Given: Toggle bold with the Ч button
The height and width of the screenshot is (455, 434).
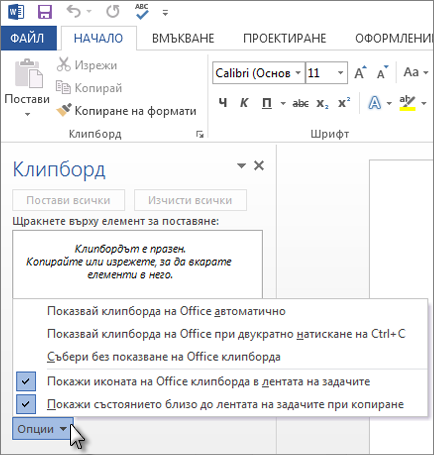Looking at the screenshot, I should pos(223,103).
